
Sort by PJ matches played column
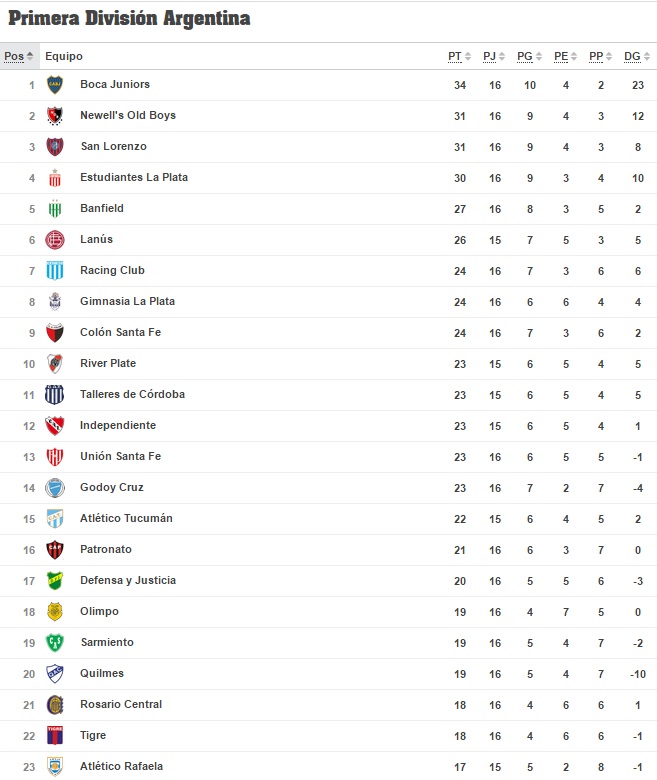tap(493, 56)
